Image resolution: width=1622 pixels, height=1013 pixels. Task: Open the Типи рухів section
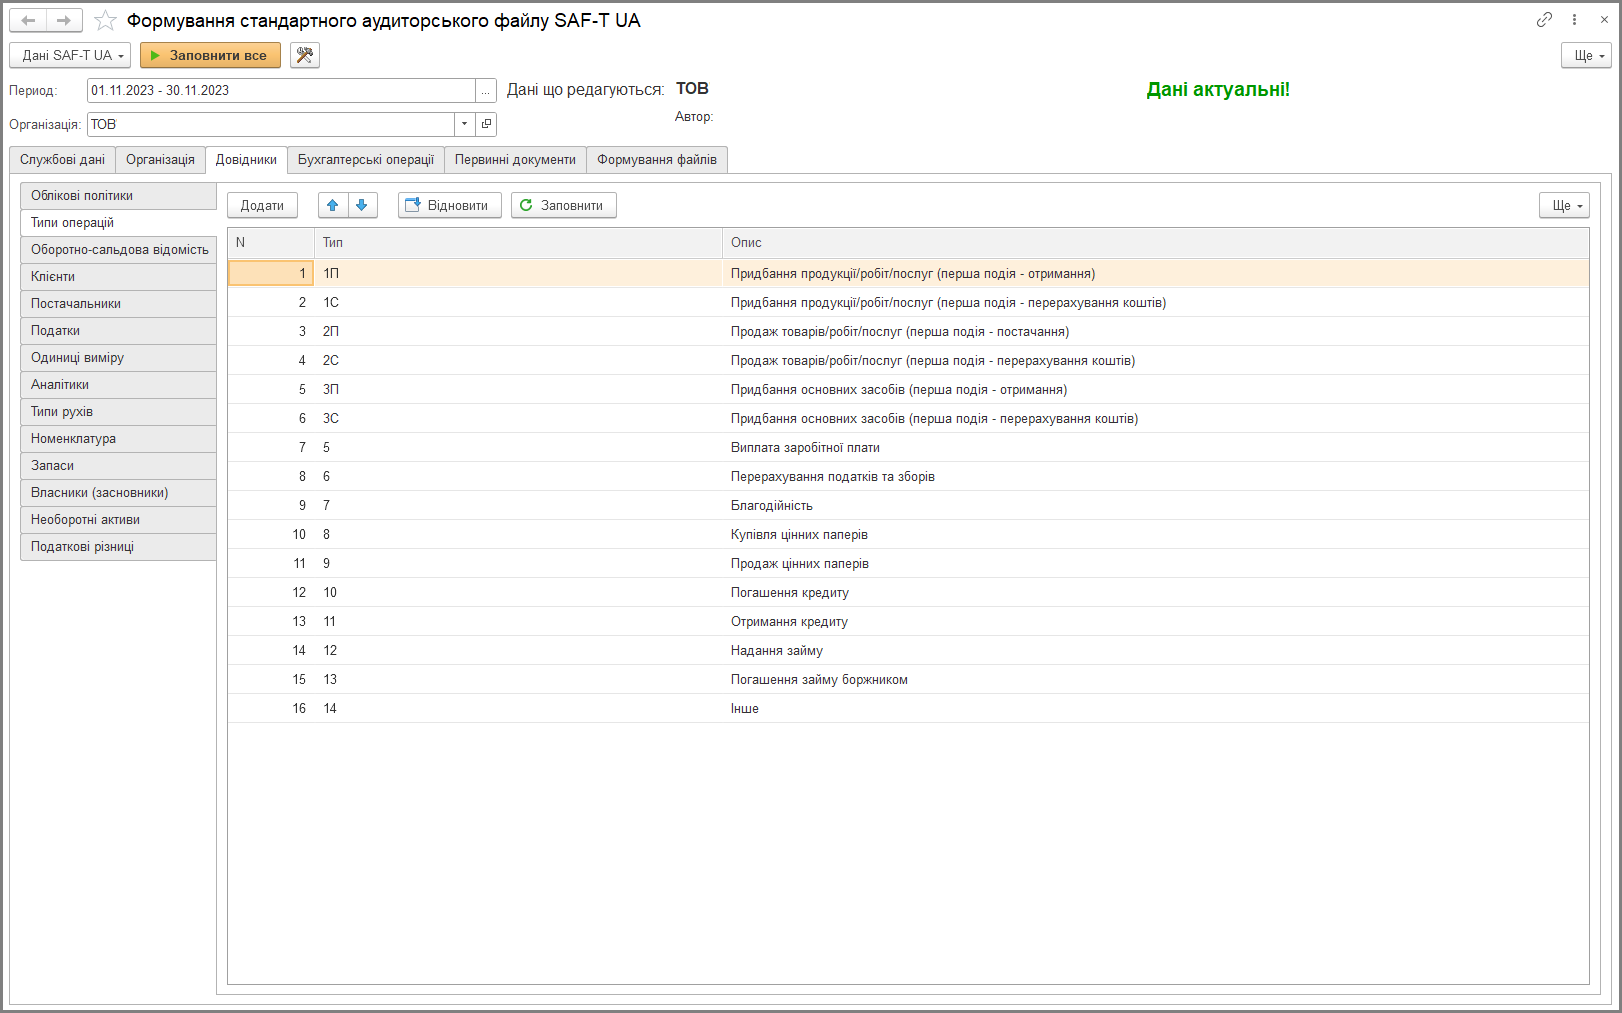(118, 412)
